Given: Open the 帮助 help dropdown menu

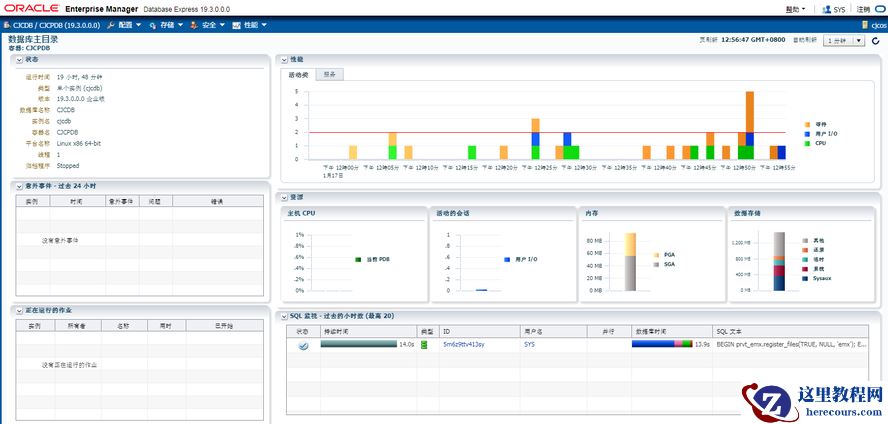Looking at the screenshot, I should click(796, 9).
